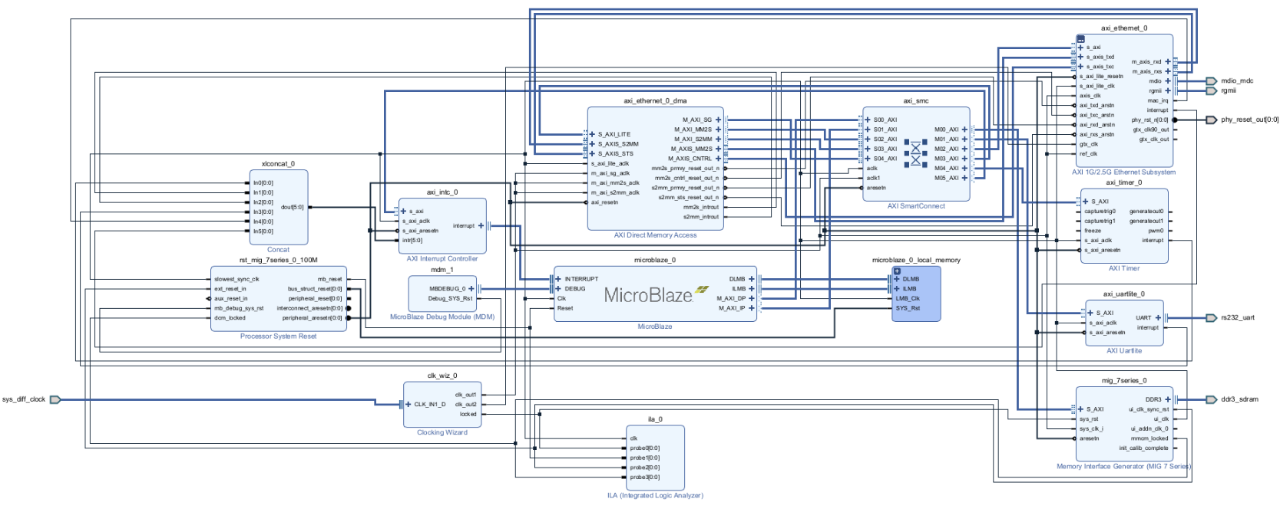Select the rgmii output port symbol
Screen dimensions: 1280x512
pyautogui.click(x=1211, y=90)
